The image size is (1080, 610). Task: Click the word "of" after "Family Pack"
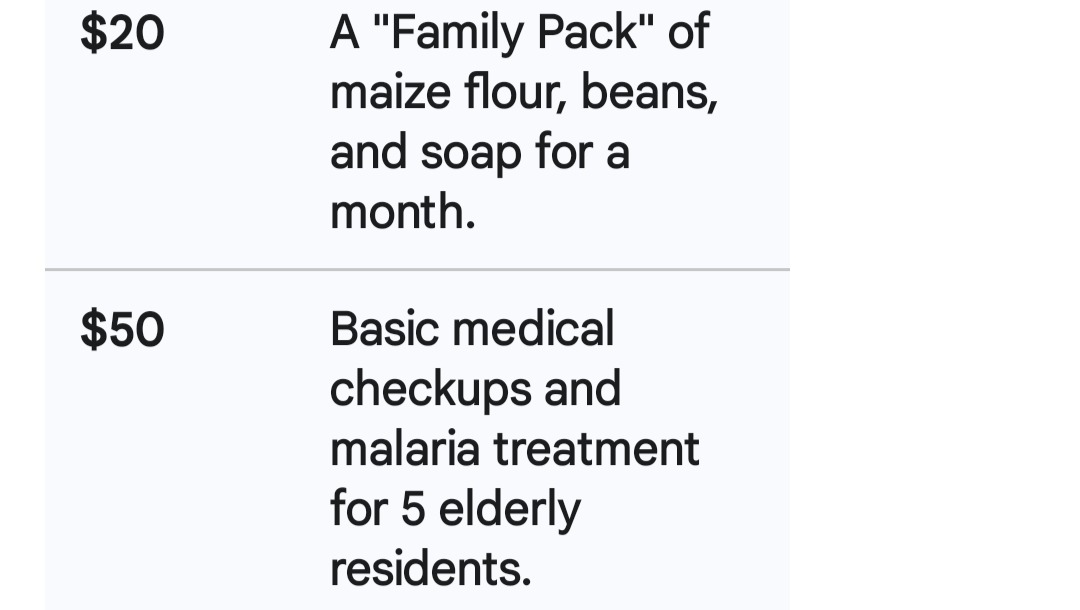point(688,34)
